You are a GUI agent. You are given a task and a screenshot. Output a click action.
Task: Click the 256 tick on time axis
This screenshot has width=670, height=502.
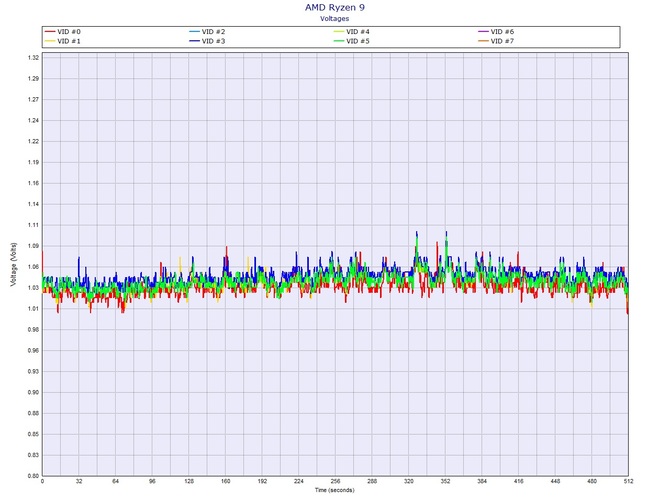(335, 482)
